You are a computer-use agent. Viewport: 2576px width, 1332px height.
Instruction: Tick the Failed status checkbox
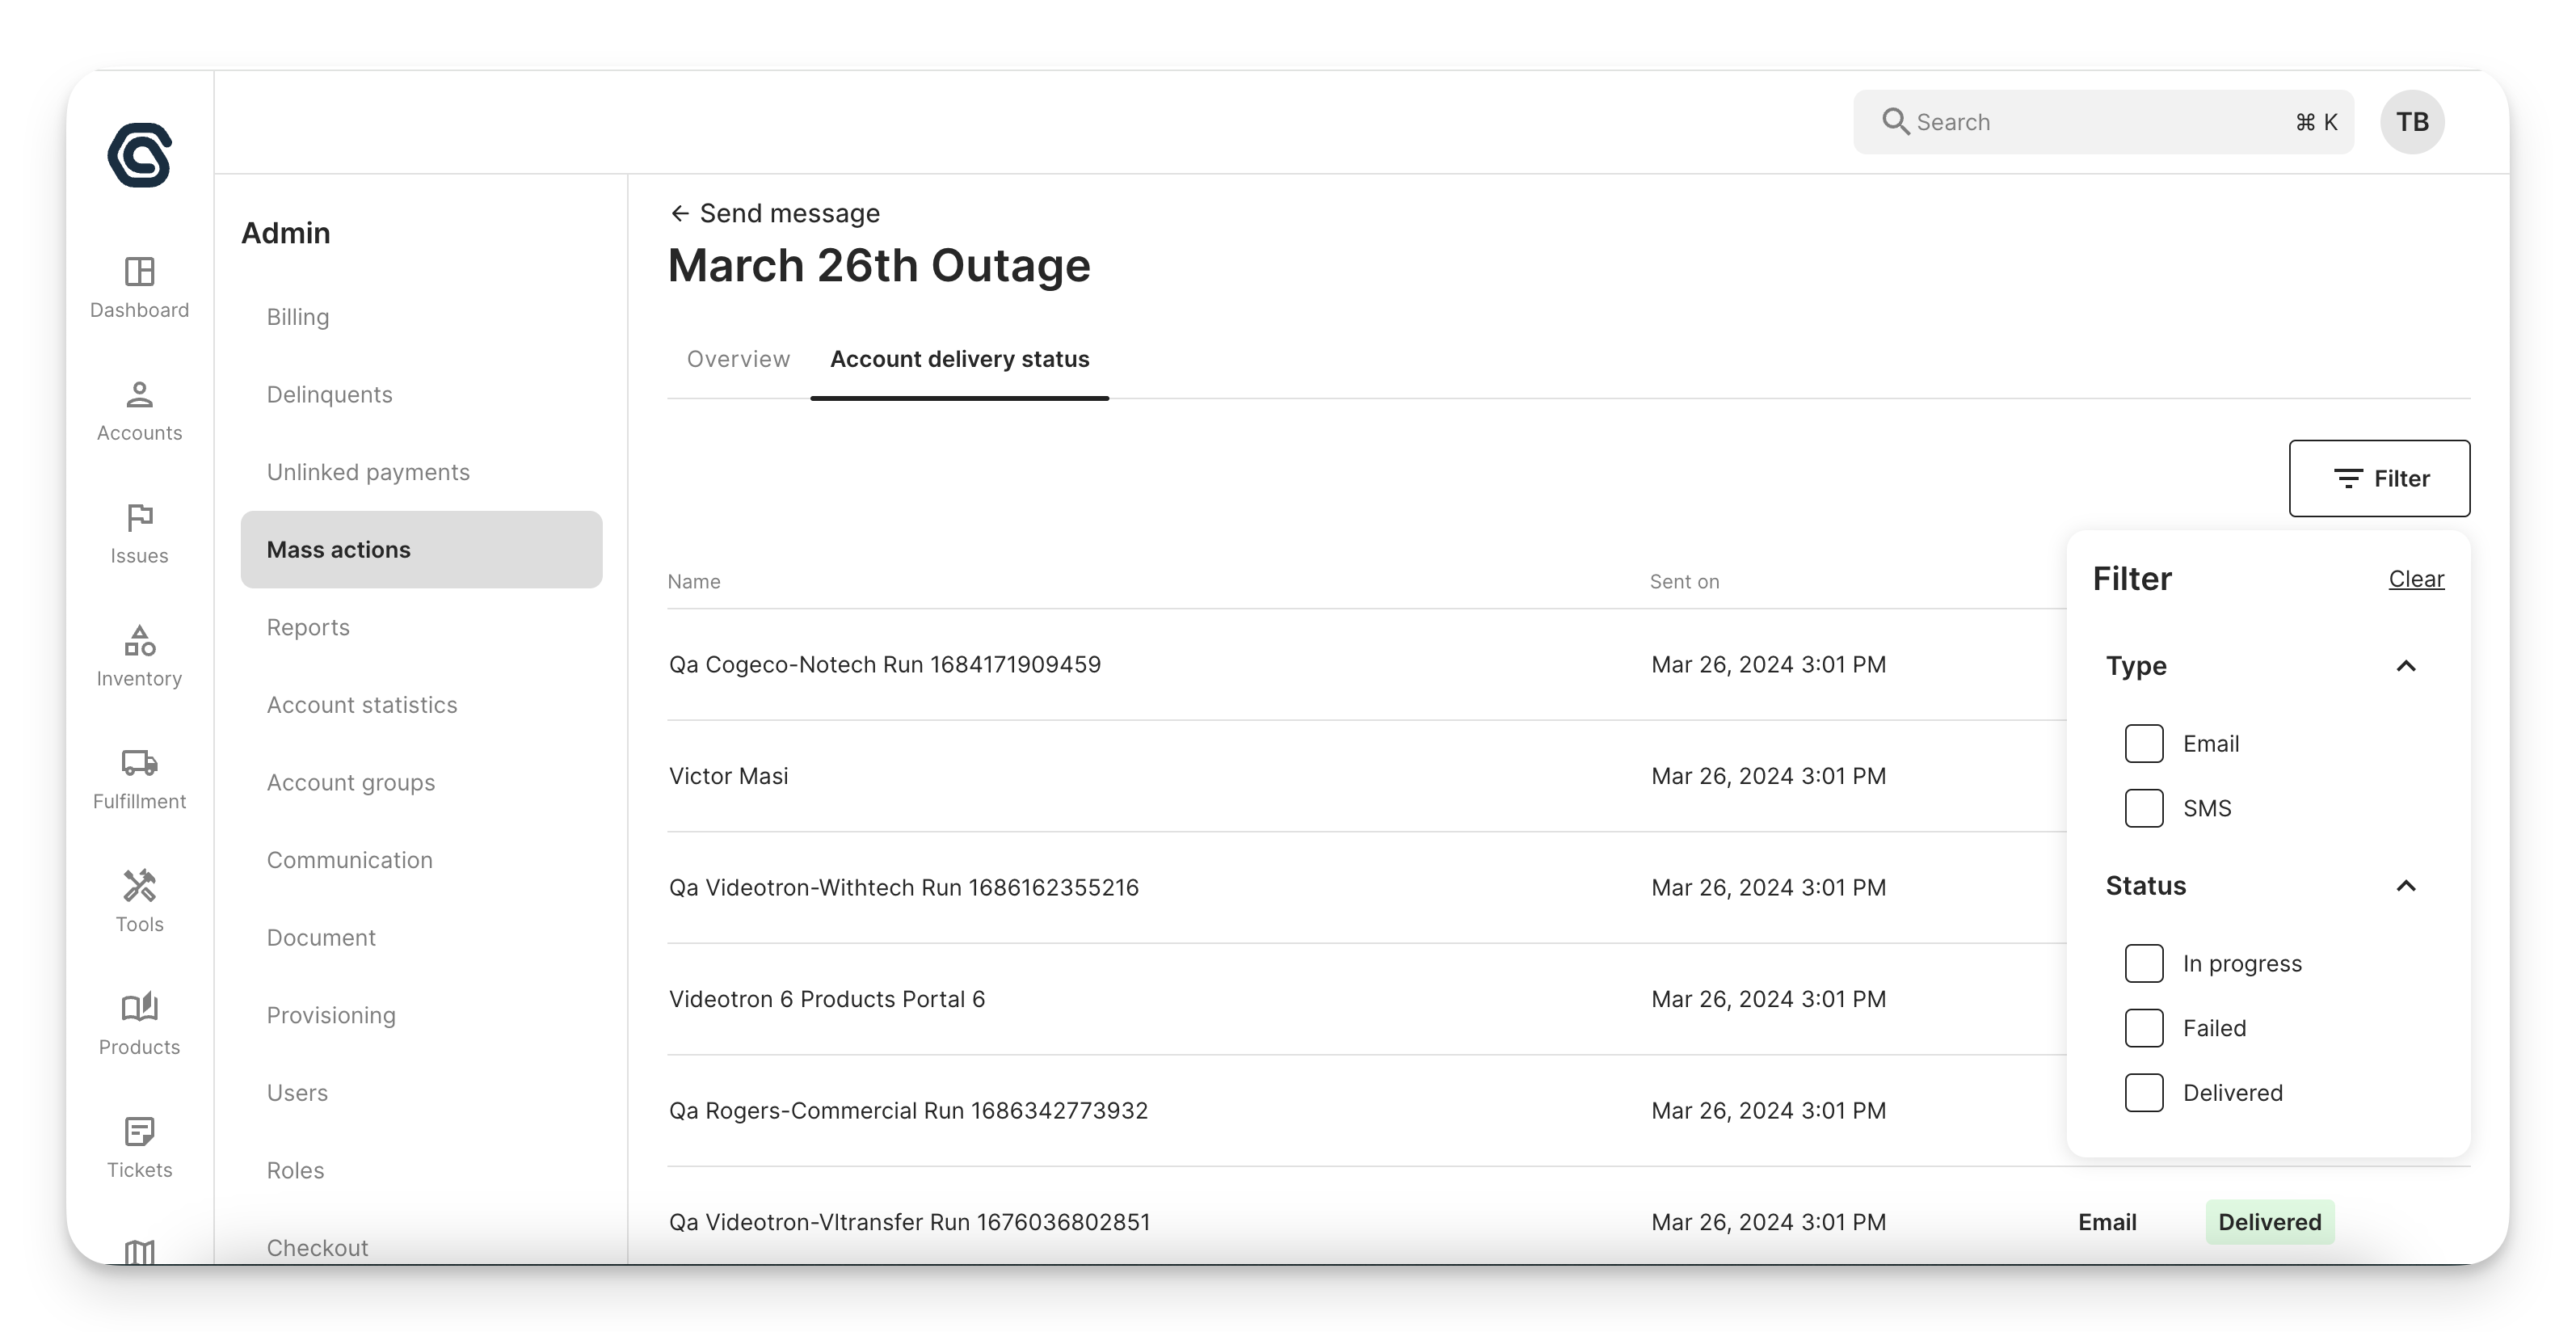pos(2143,1028)
